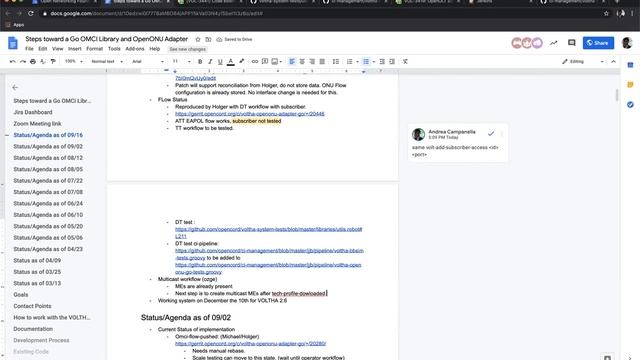Viewport: 640px width, 360px height.
Task: Open the View menu
Action: pos(58,49)
